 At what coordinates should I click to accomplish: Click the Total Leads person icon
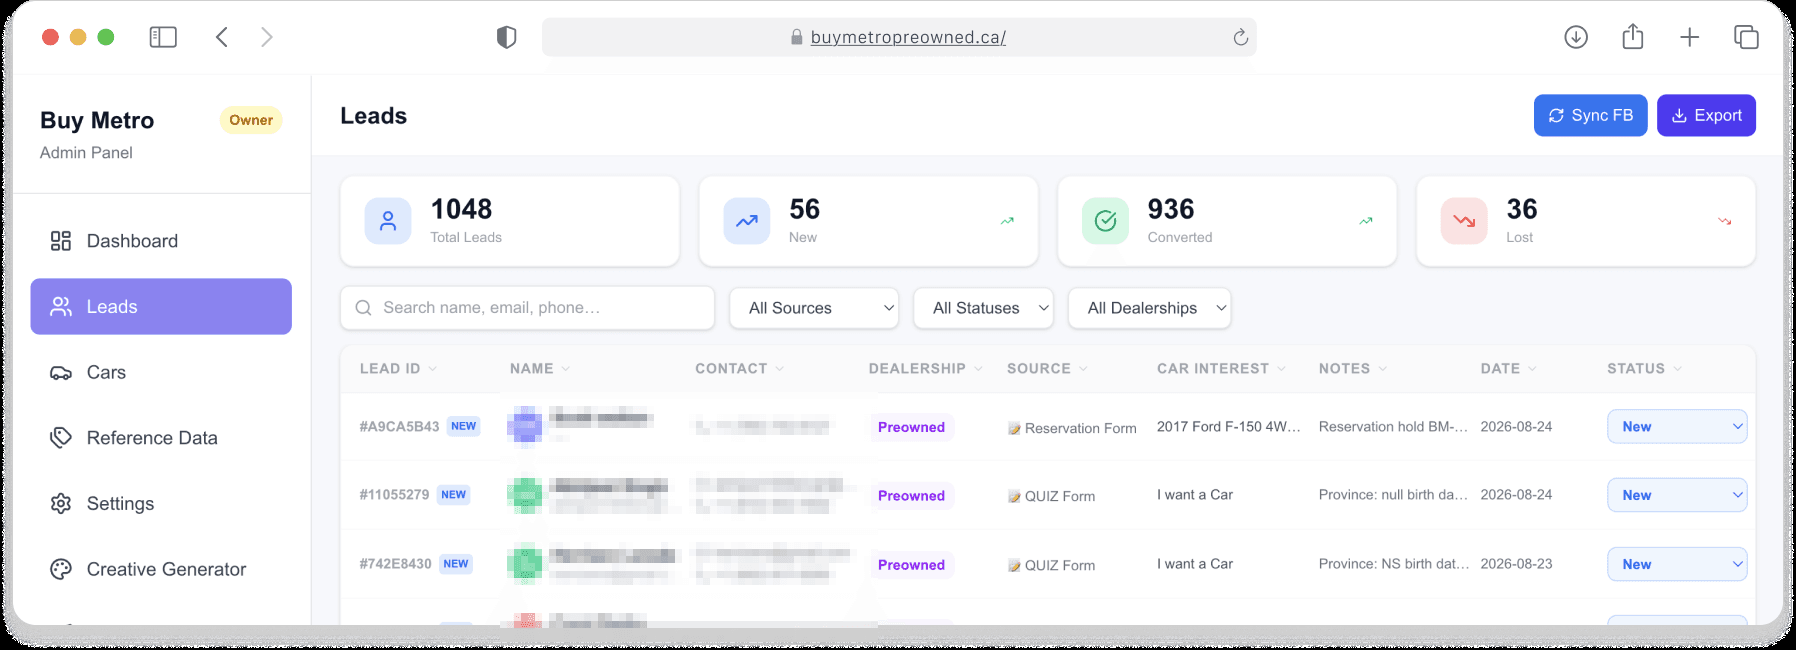pos(388,221)
